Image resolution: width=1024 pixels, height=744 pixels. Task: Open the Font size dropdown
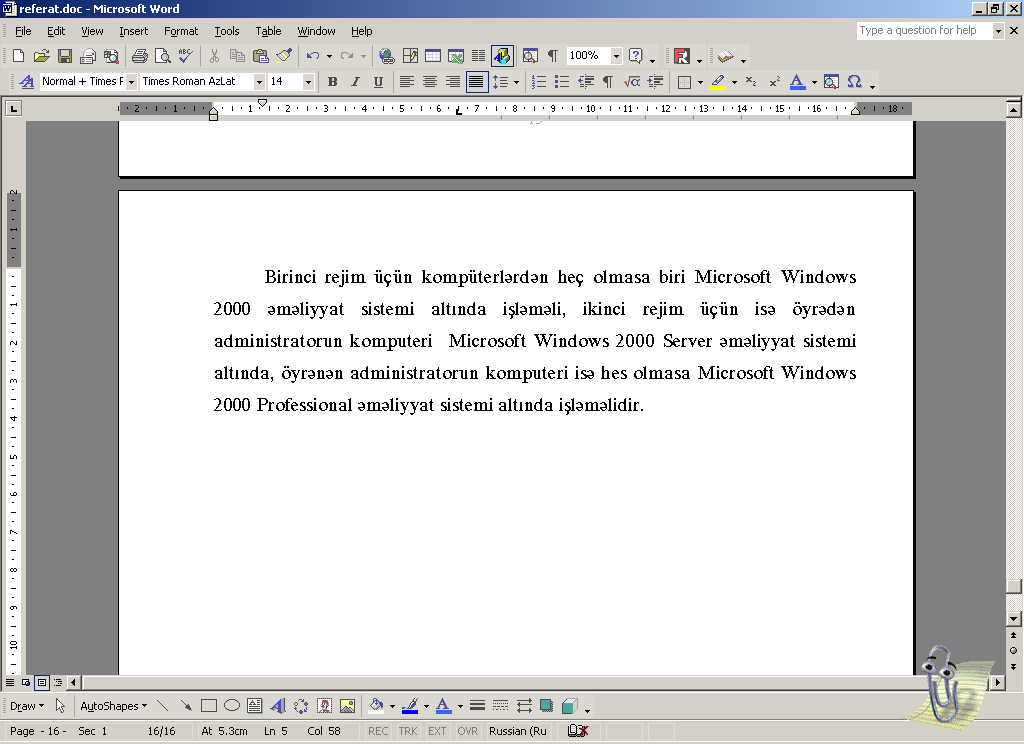tap(308, 82)
